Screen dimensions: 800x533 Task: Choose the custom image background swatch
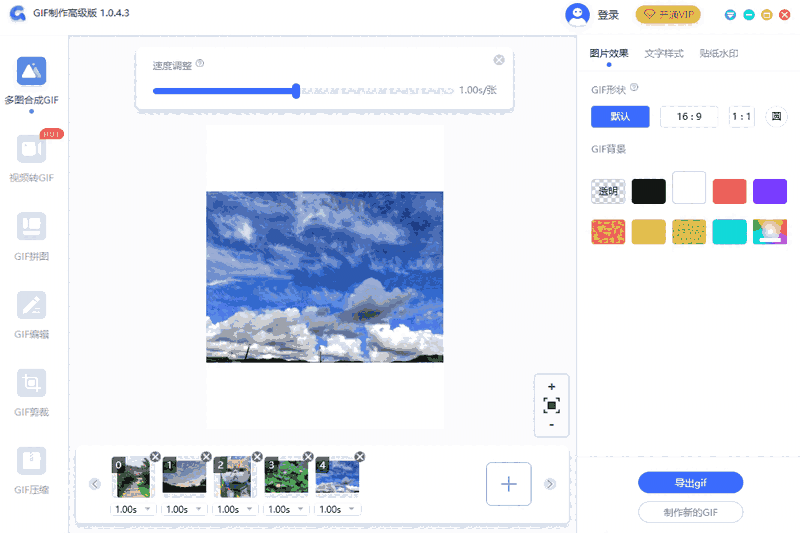[x=770, y=232]
